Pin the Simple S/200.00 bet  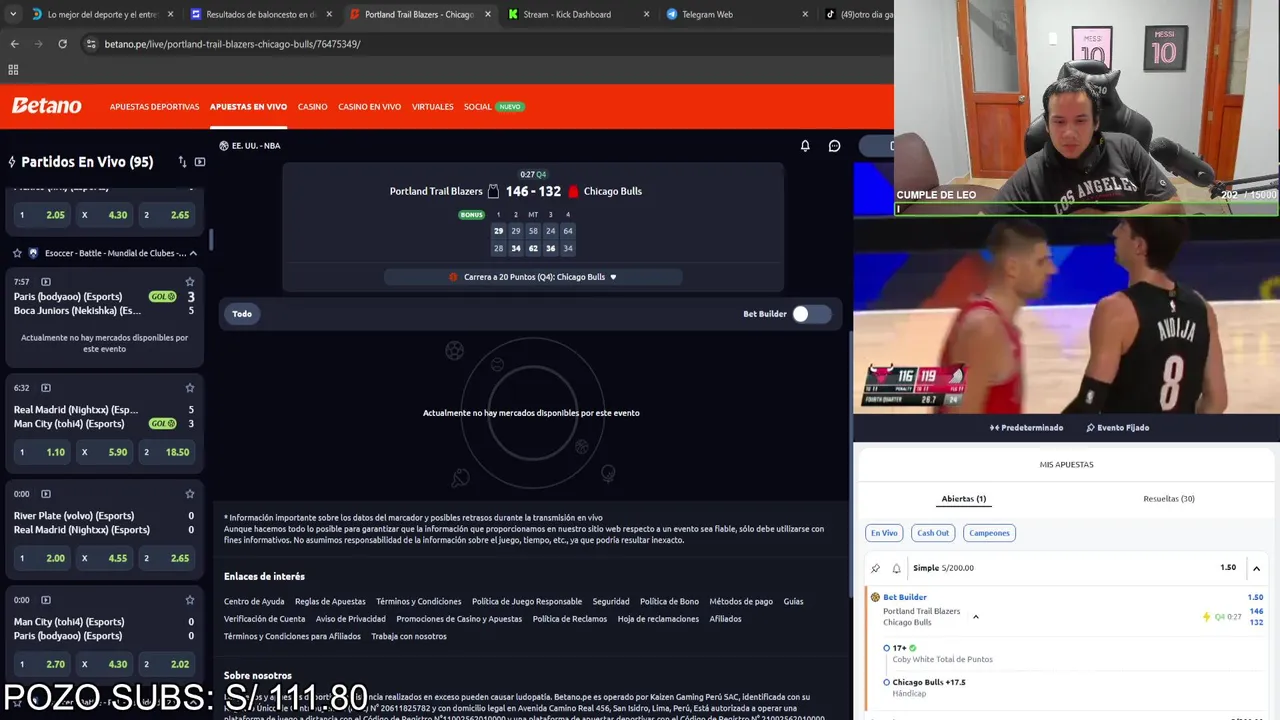[x=876, y=568]
